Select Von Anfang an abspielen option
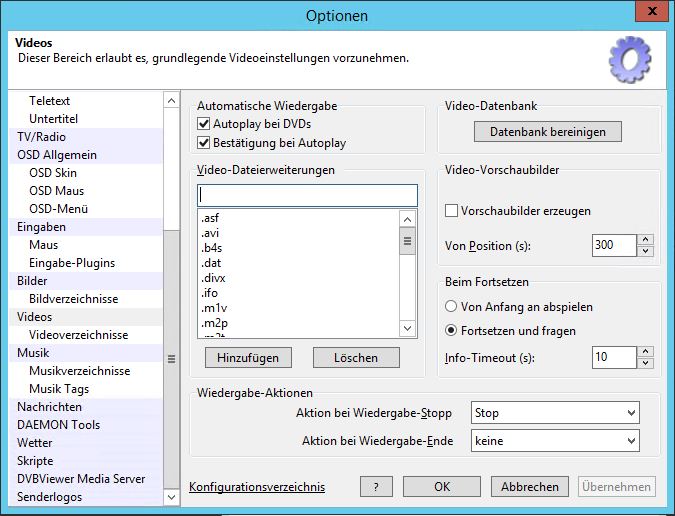This screenshot has width=675, height=516. pyautogui.click(x=452, y=307)
